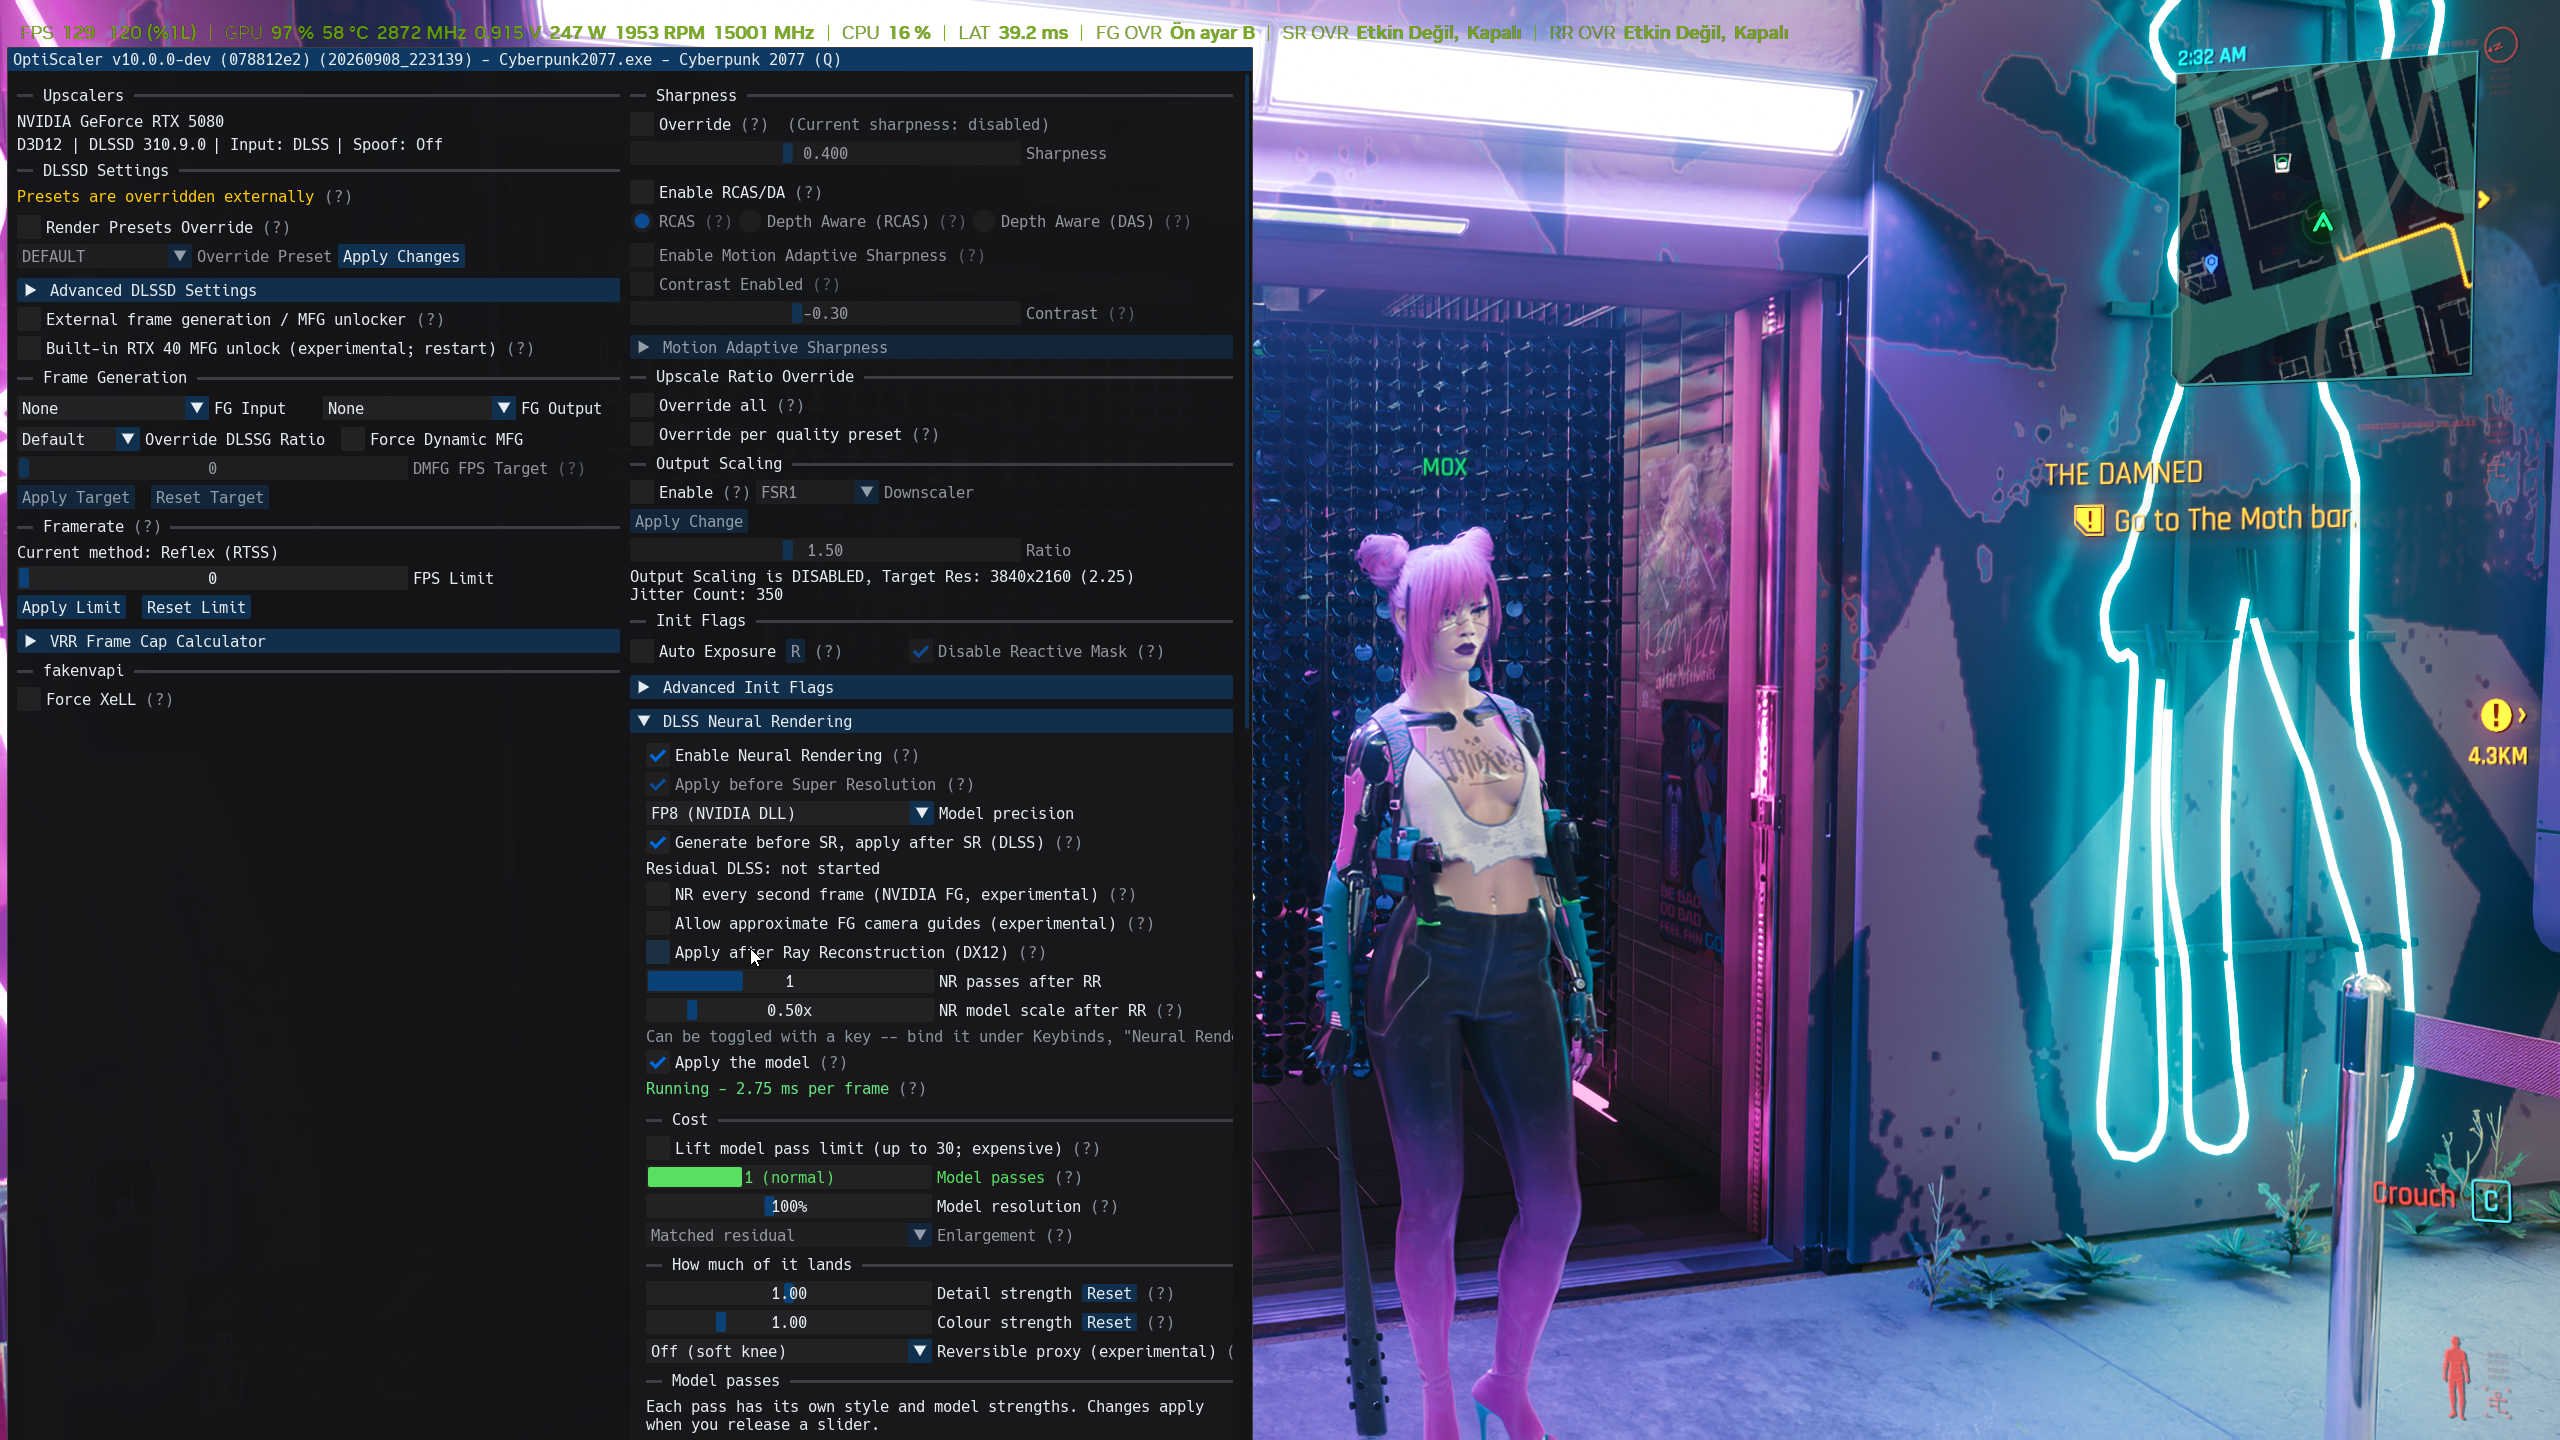Toggle Override per quality preset checkbox
Viewport: 2560px width, 1440px height.
pos(642,434)
